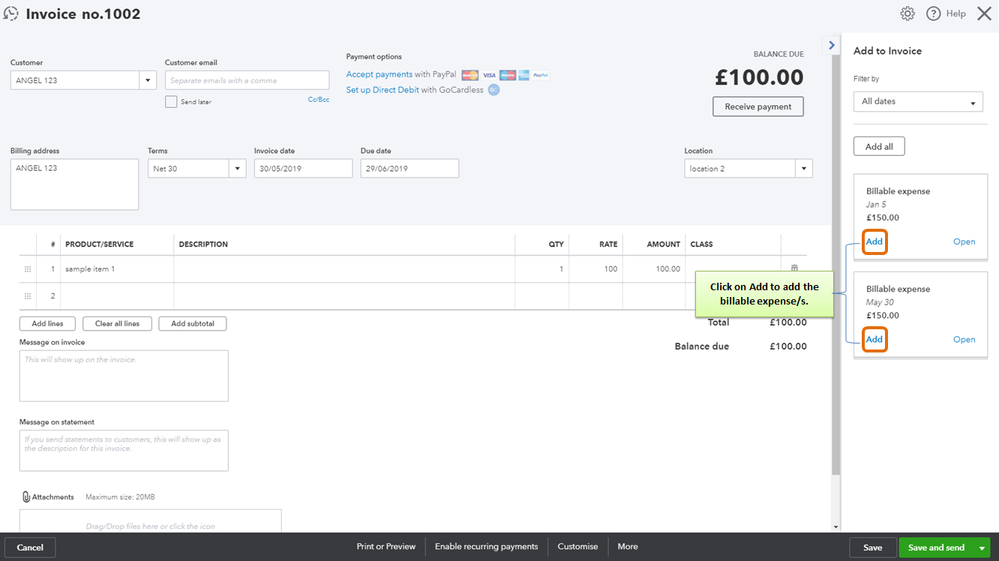This screenshot has height=561, width=999.
Task: Expand the Location dropdown
Action: [804, 169]
